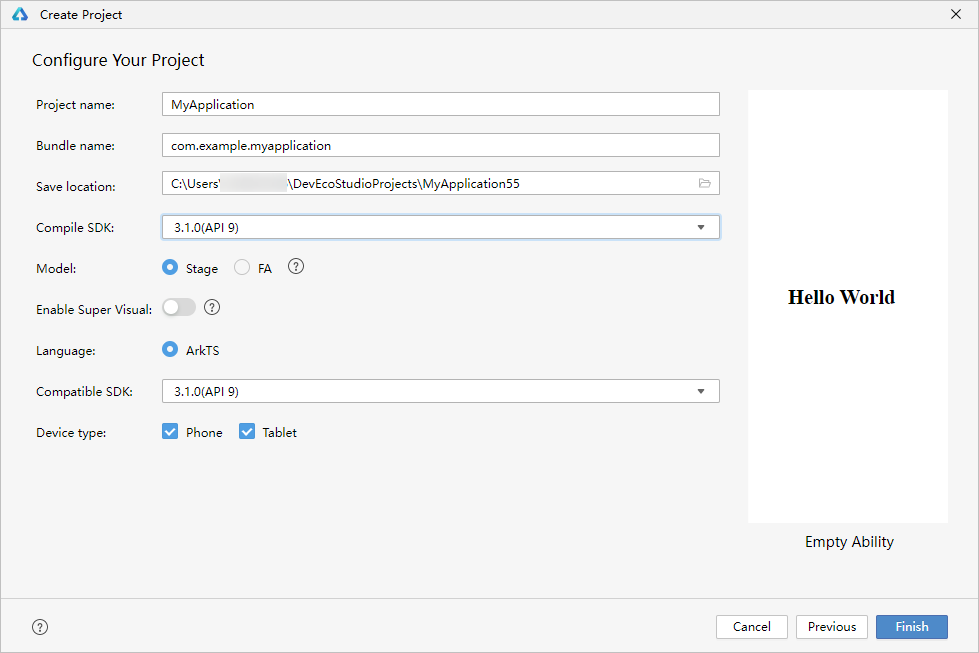Open the Save location folder browser
Image resolution: width=979 pixels, height=653 pixels.
tap(704, 183)
